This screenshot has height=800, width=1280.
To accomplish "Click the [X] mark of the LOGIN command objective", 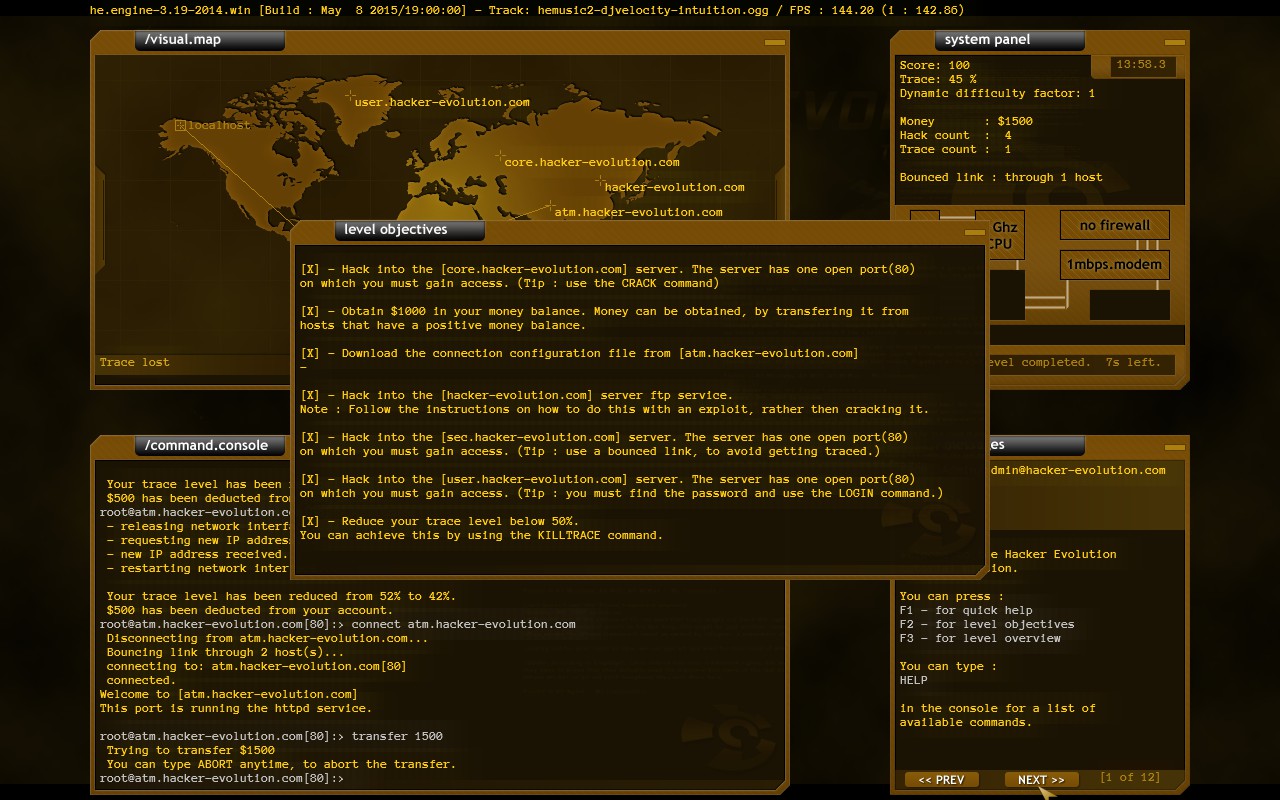I will [x=310, y=479].
